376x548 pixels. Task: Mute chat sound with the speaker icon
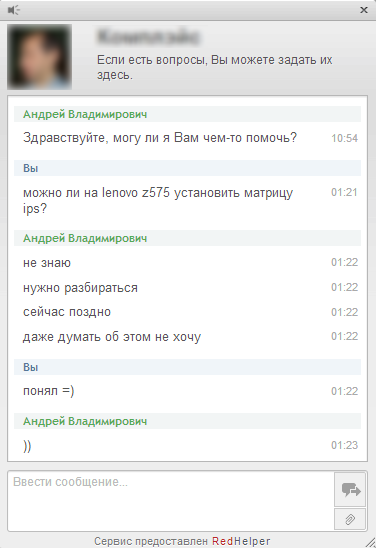14,10
